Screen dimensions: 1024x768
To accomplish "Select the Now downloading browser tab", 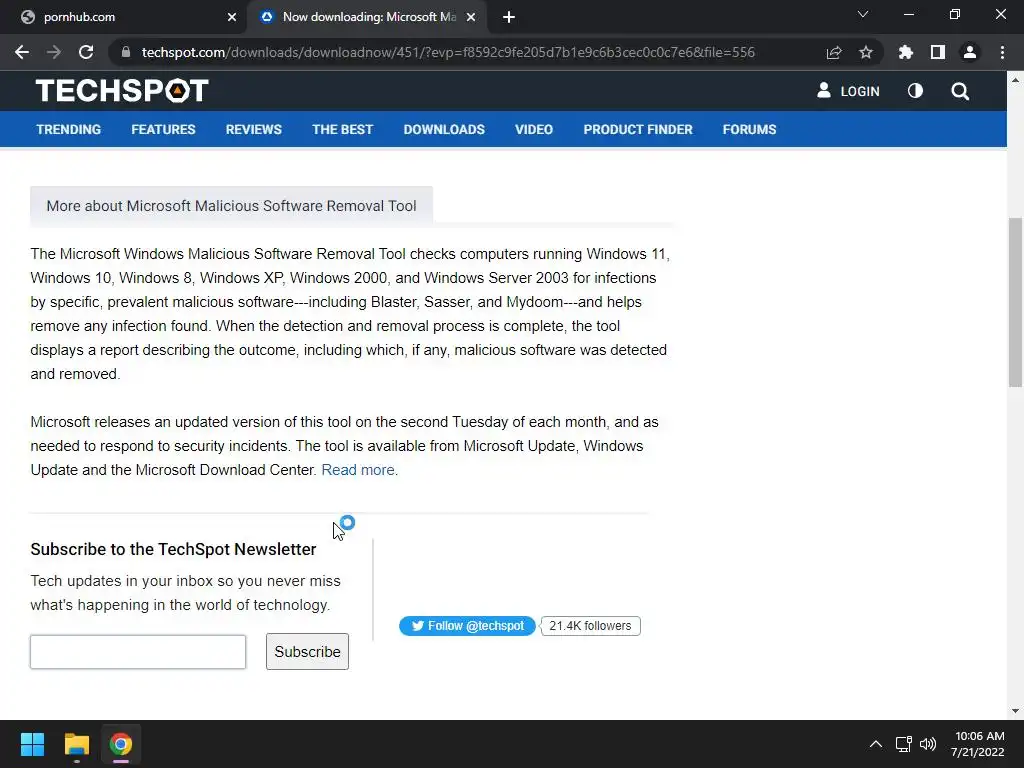I will (366, 17).
